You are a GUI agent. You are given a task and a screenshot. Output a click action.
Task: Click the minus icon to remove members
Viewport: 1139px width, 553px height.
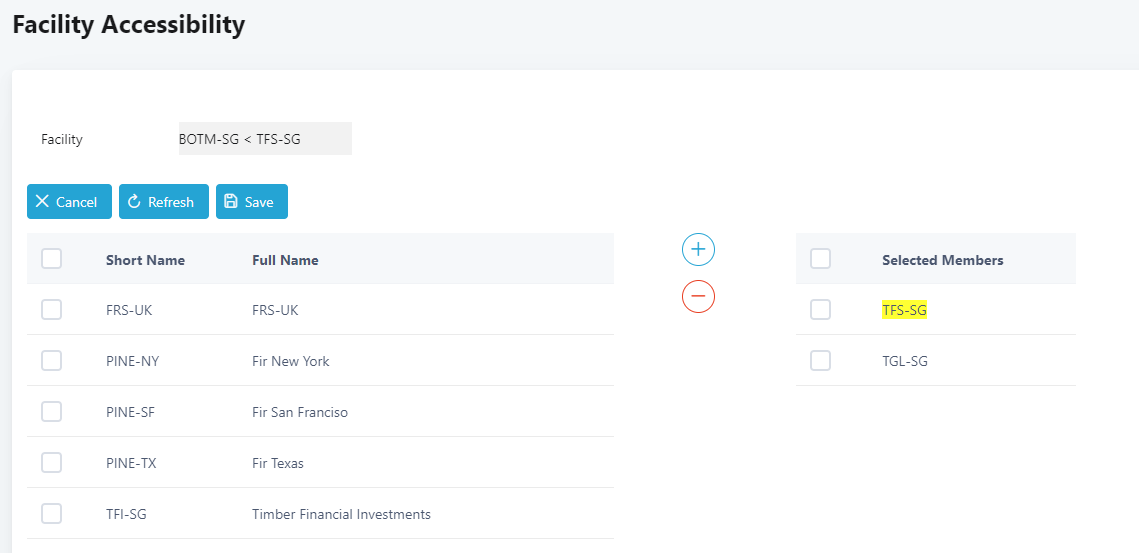698,296
